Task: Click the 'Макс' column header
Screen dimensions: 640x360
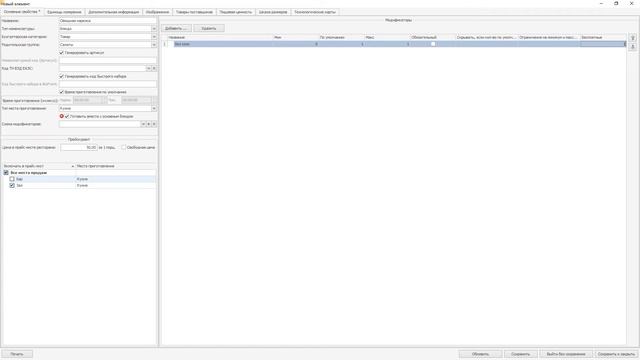Action: [387, 37]
